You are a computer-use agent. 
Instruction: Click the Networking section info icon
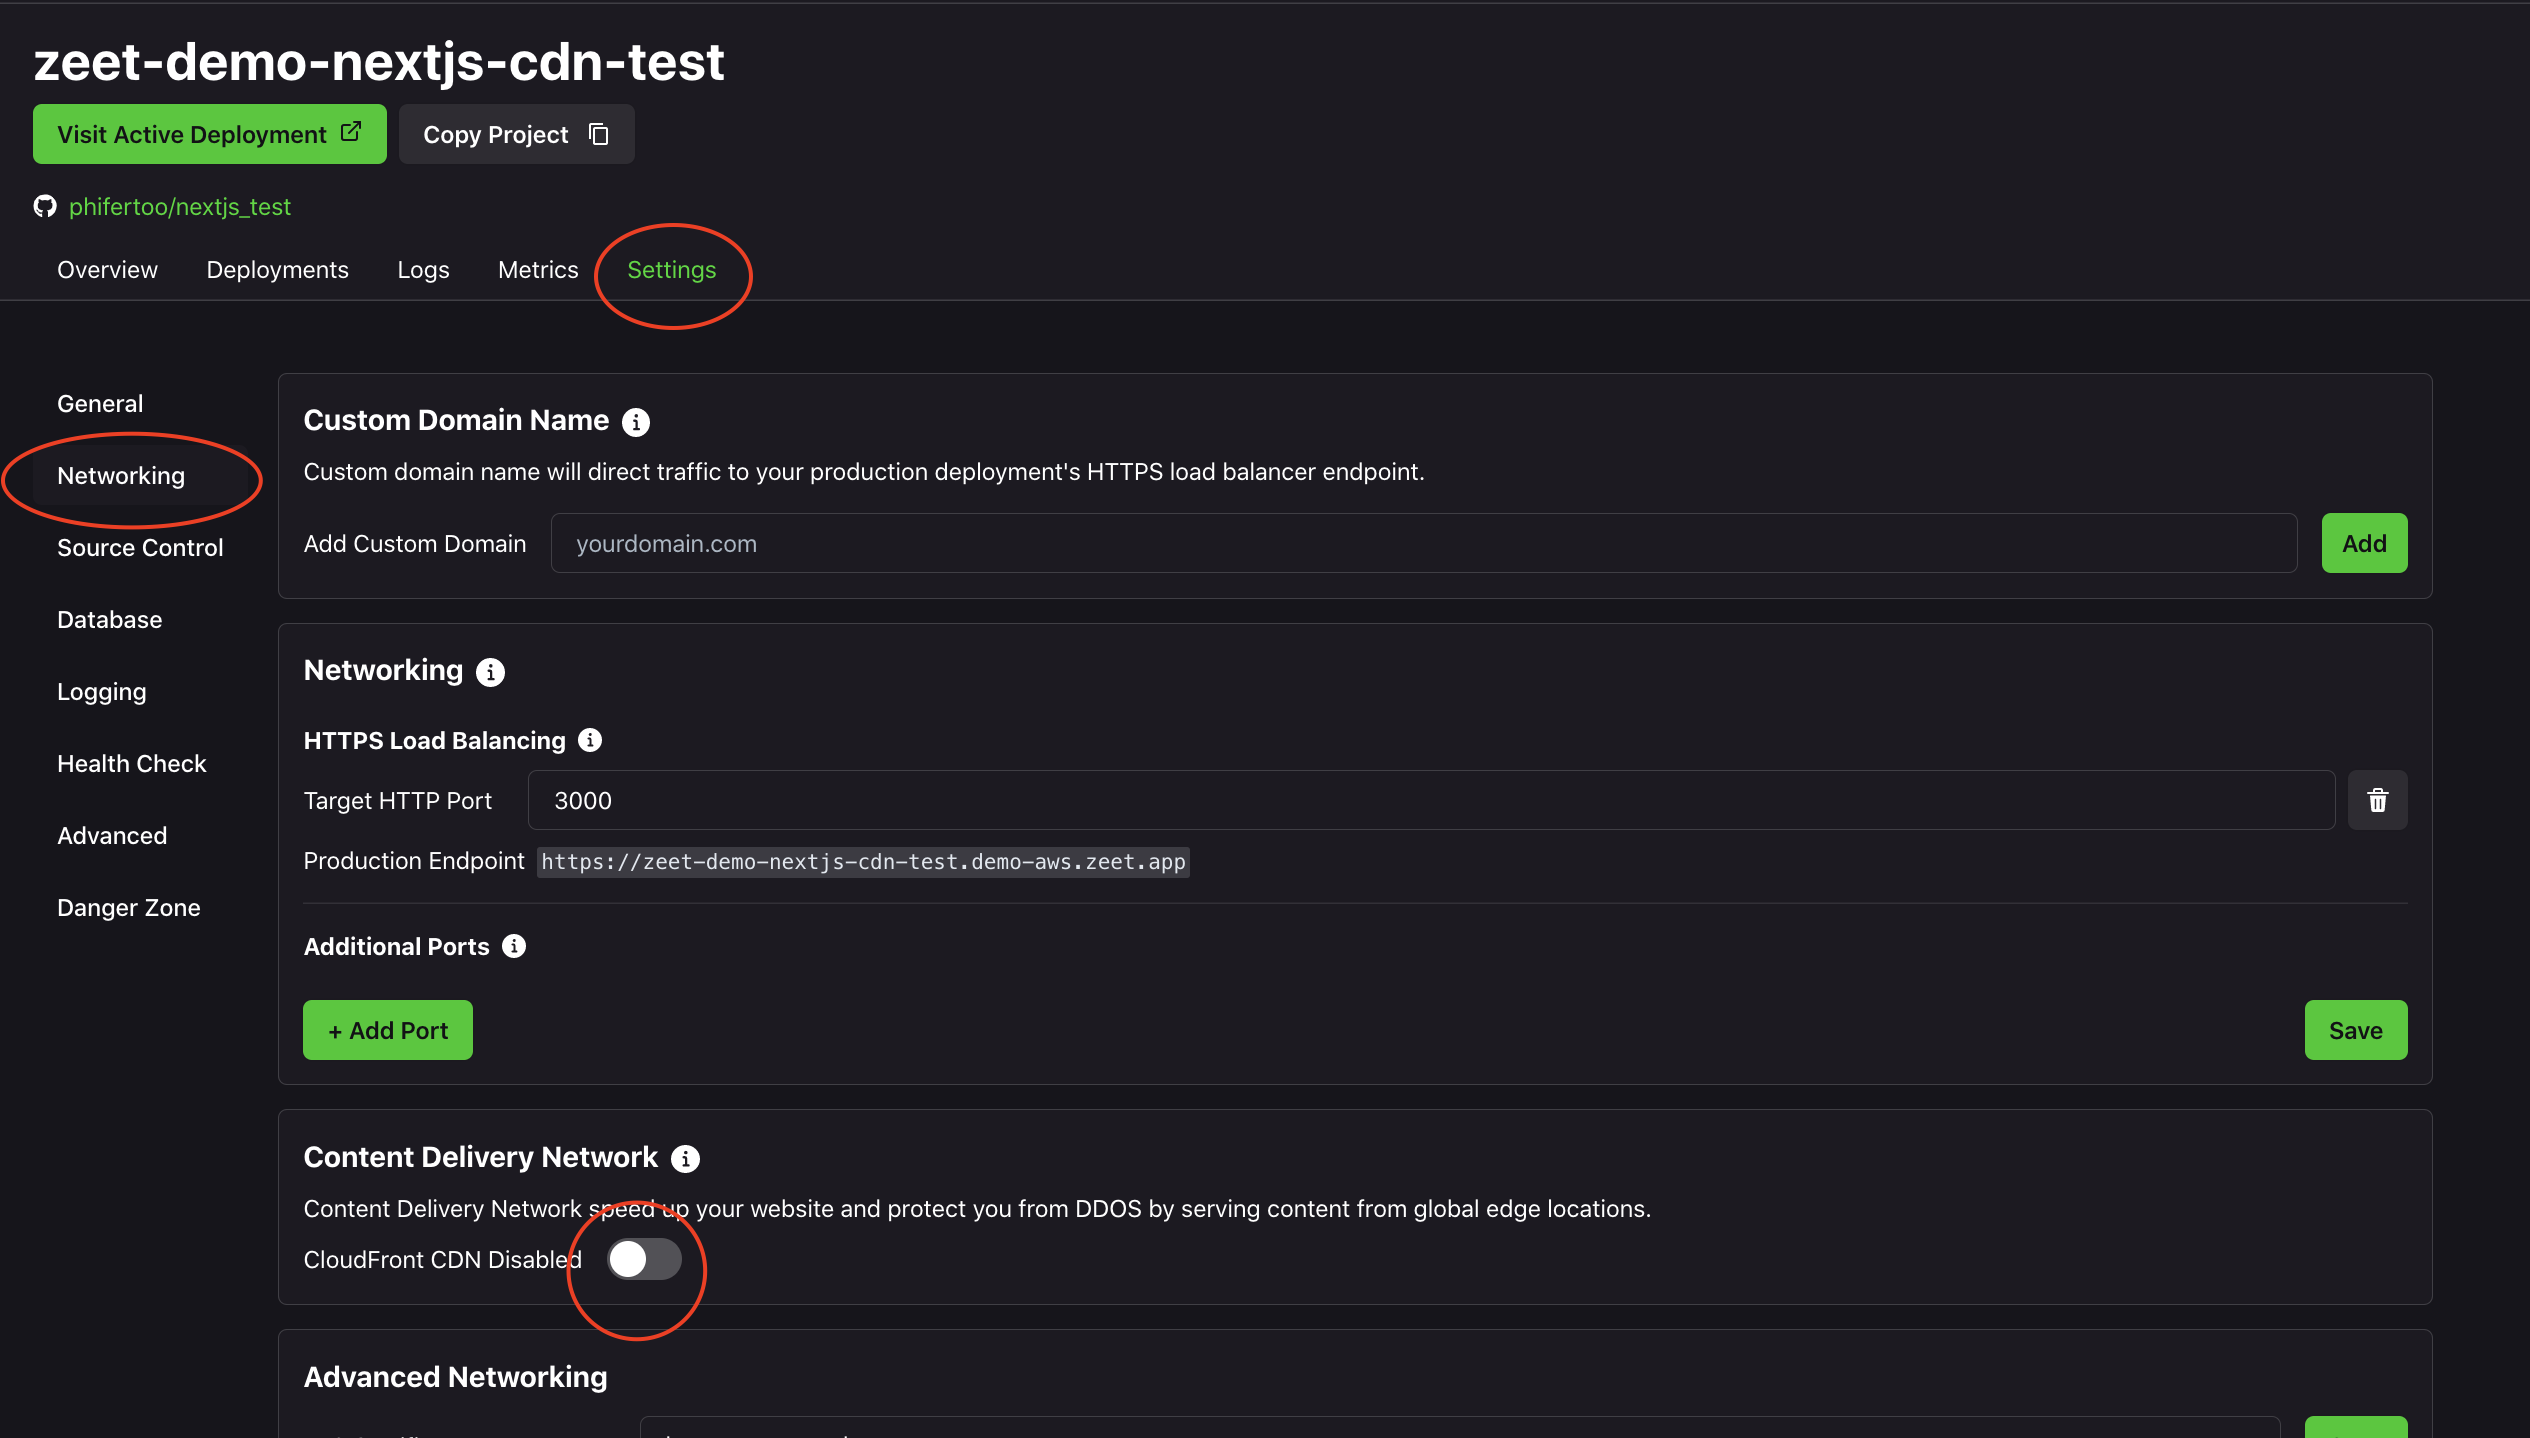pyautogui.click(x=490, y=672)
